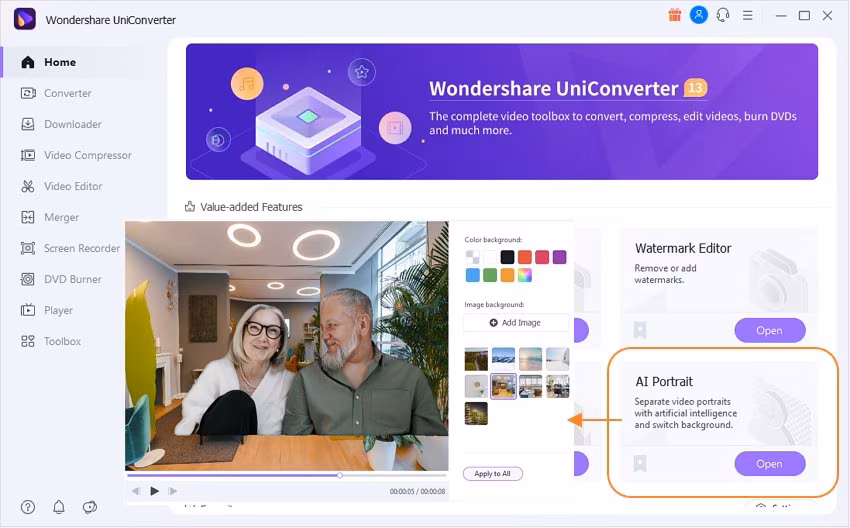This screenshot has width=850, height=528.
Task: Select the purple background swatch
Action: (559, 257)
